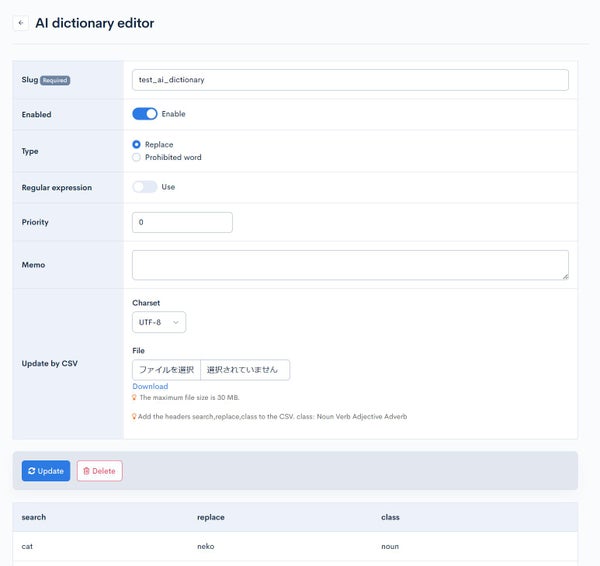Click the Delete button
This screenshot has width=600, height=566.
[99, 471]
